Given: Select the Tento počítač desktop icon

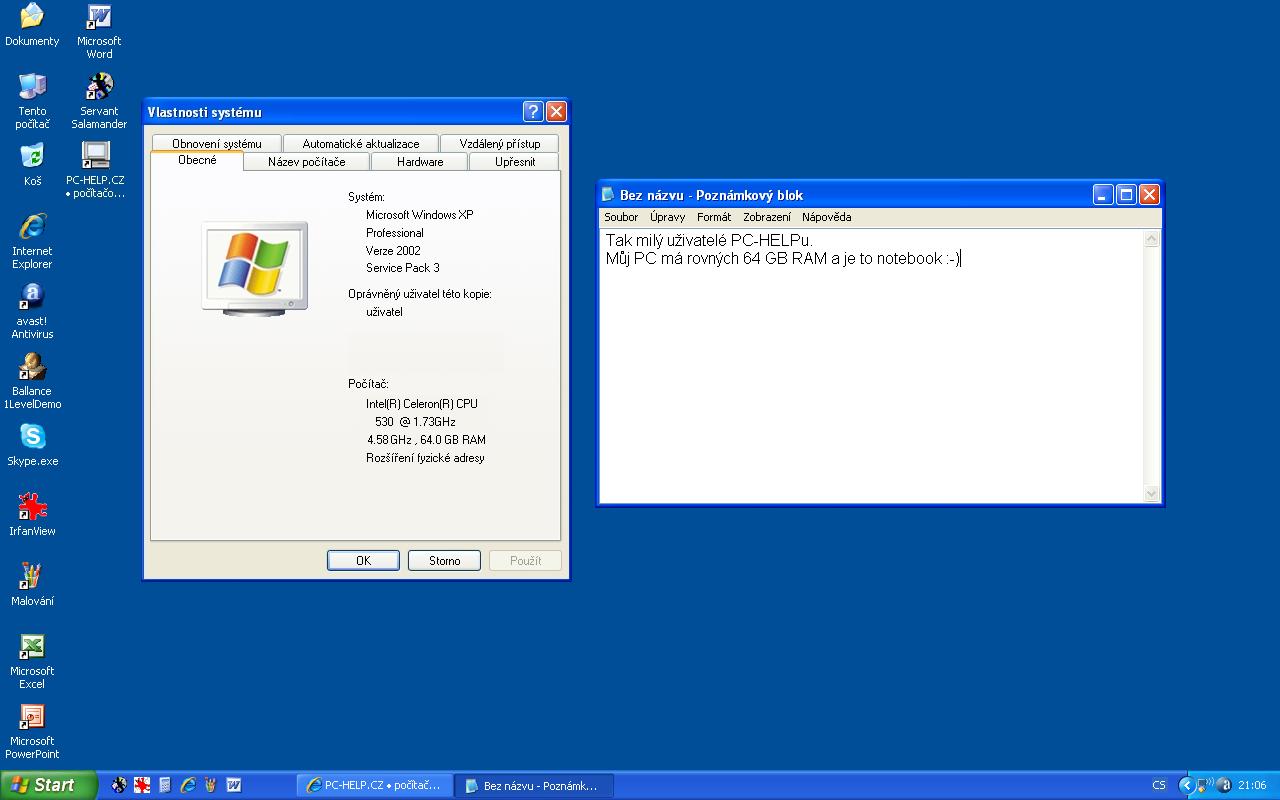Looking at the screenshot, I should point(32,102).
